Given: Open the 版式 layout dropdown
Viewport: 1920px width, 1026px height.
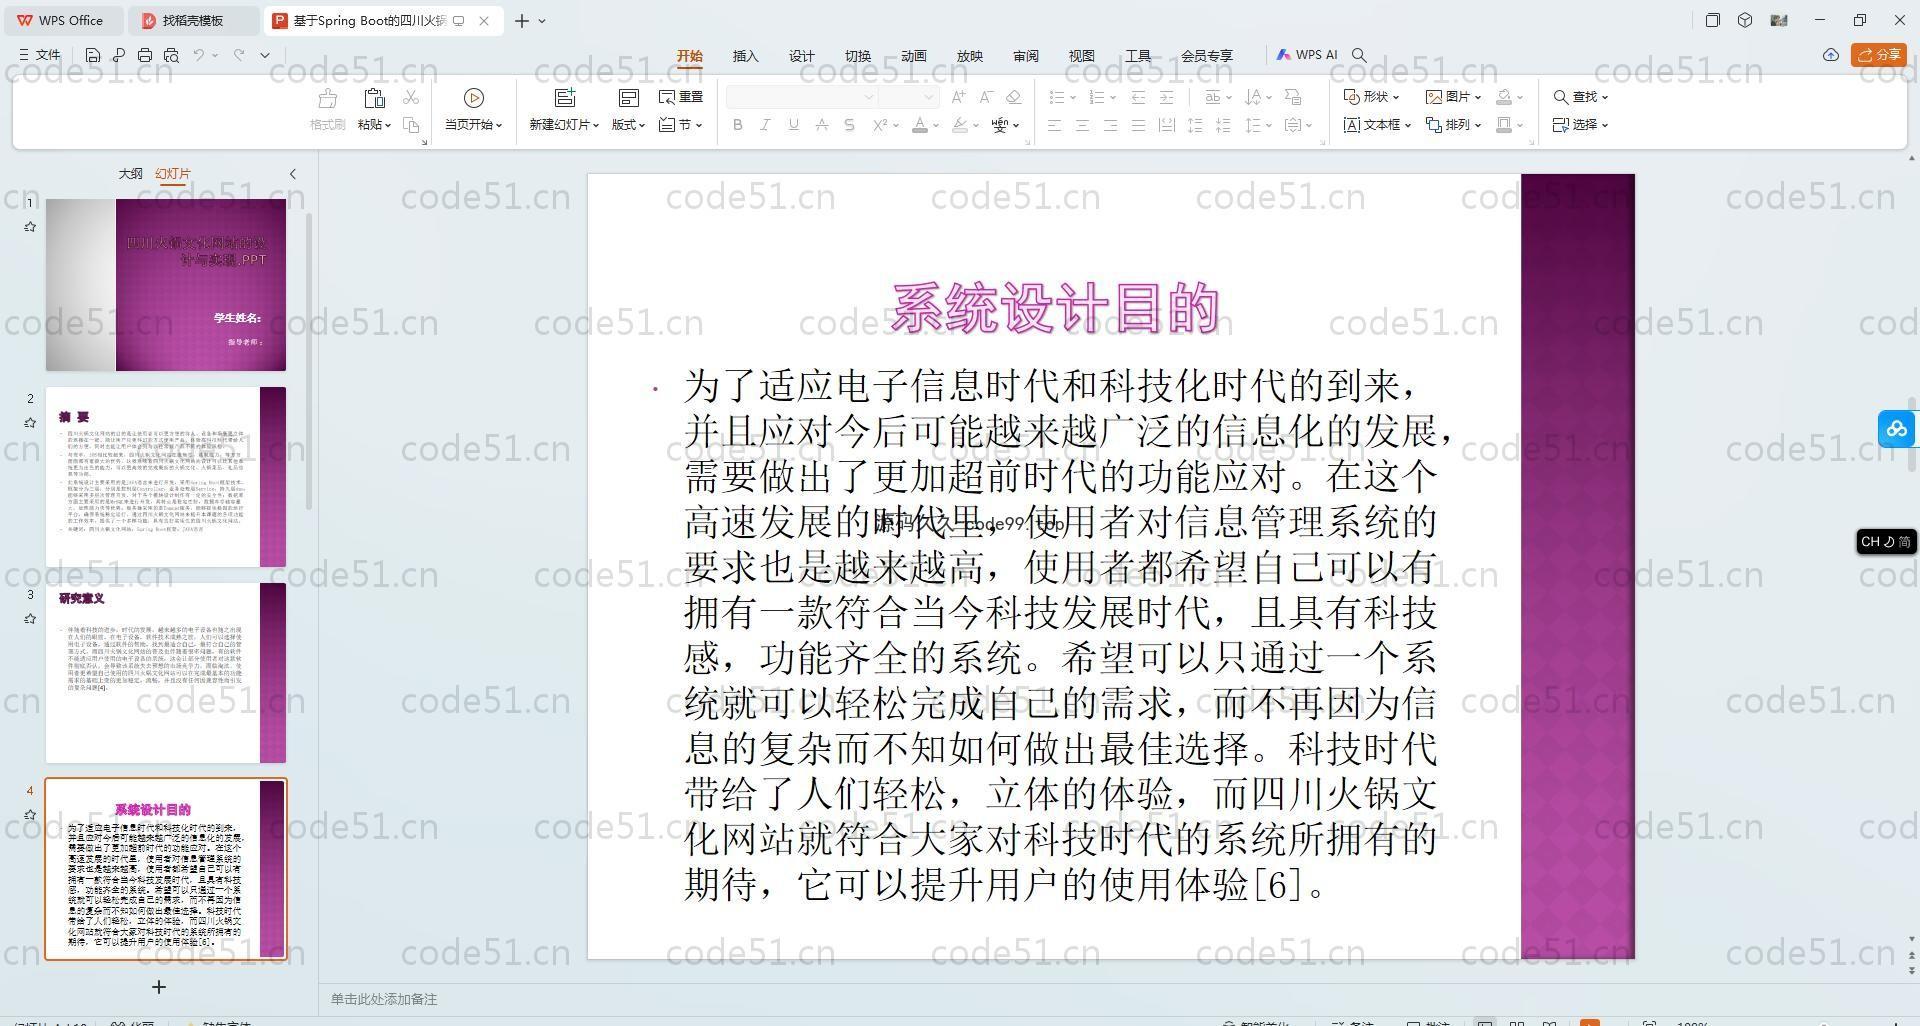Looking at the screenshot, I should coord(628,125).
